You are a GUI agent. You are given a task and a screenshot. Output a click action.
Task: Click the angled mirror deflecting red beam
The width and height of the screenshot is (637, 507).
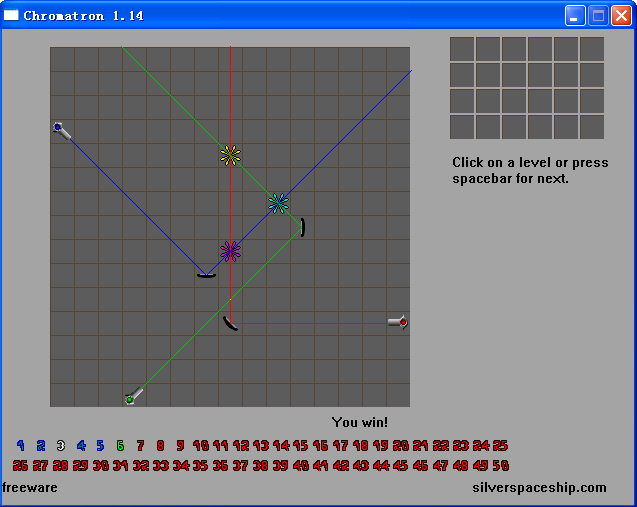coord(230,323)
